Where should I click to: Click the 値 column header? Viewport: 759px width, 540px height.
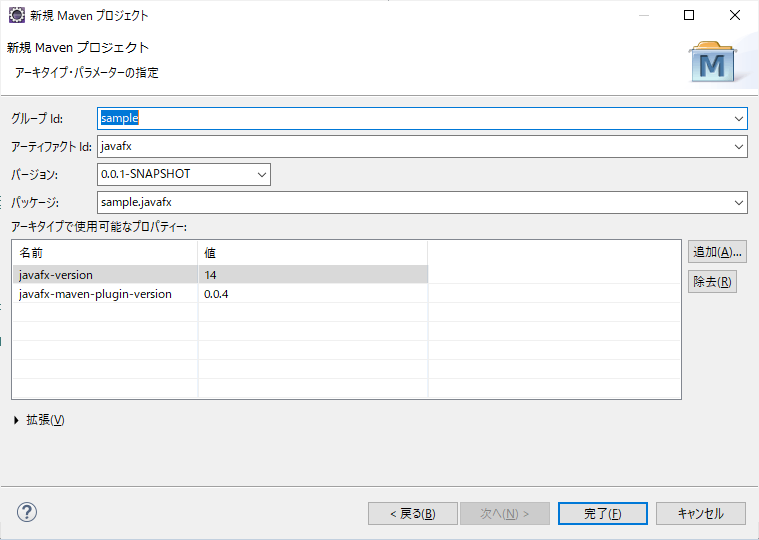click(313, 253)
